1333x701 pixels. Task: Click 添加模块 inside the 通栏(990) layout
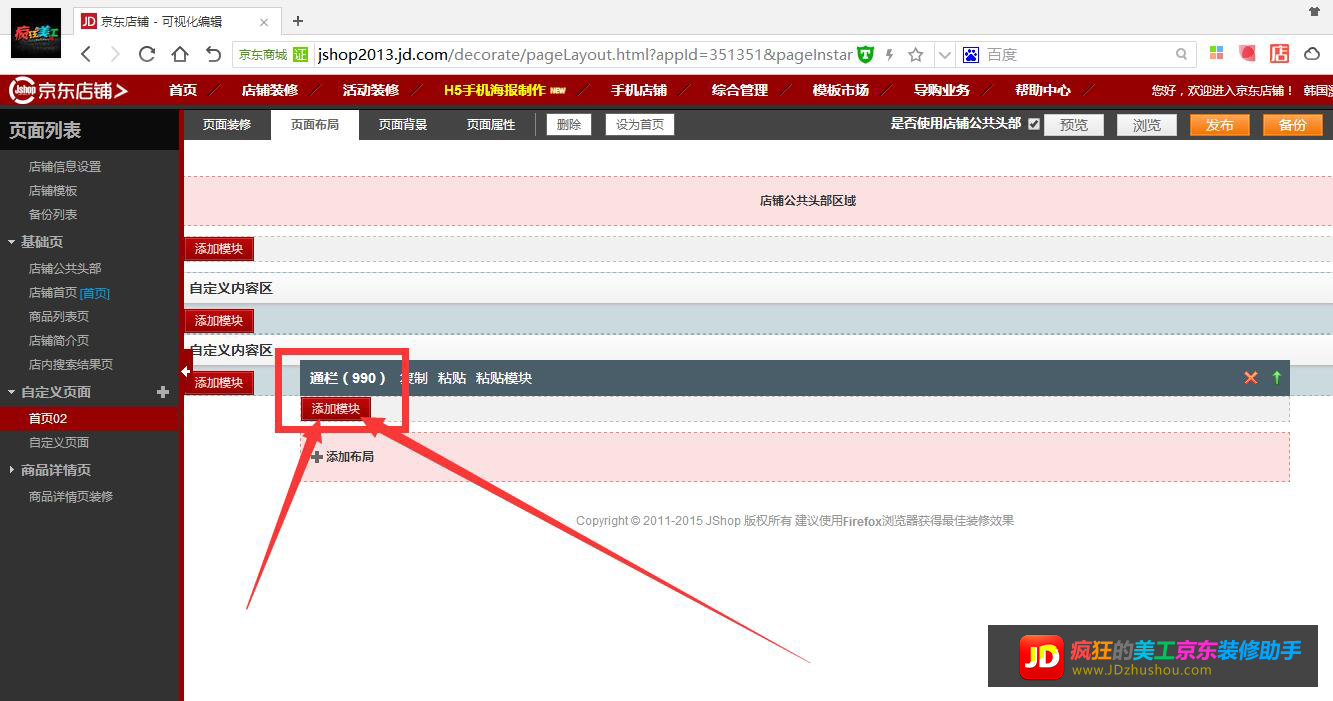(x=336, y=408)
